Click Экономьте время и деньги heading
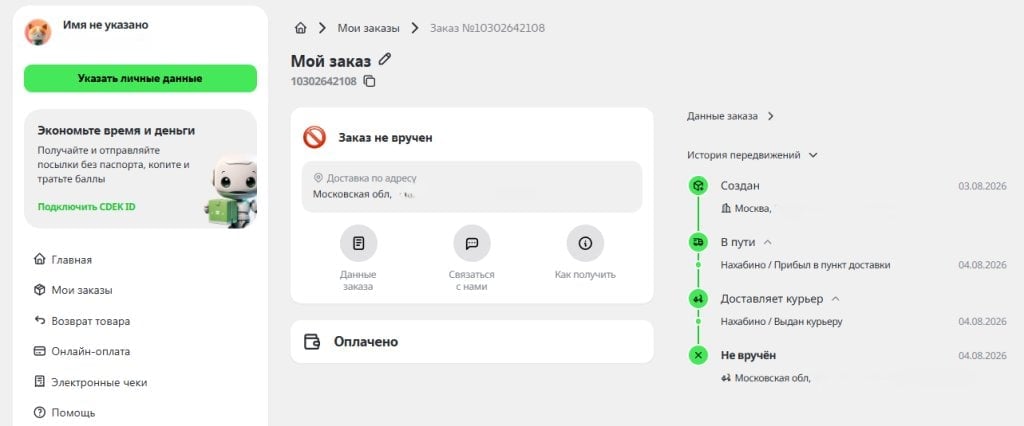Image resolution: width=1024 pixels, height=426 pixels. click(x=116, y=131)
